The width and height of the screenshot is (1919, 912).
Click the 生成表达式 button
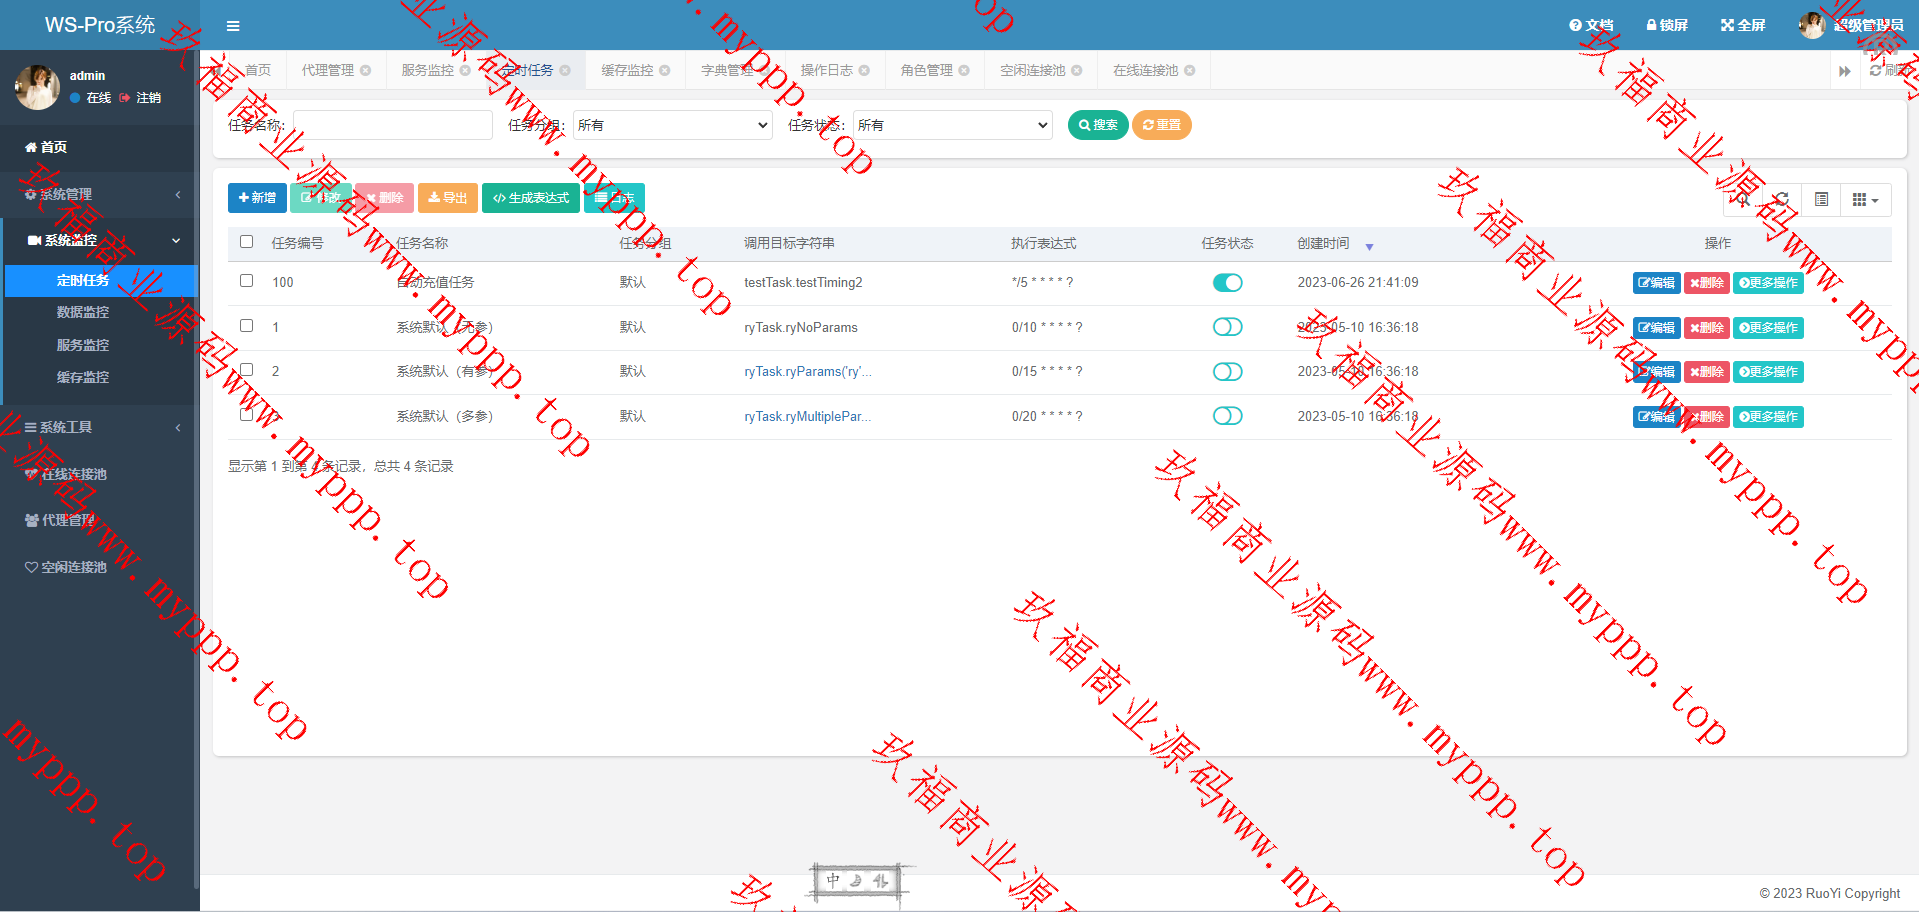[531, 198]
